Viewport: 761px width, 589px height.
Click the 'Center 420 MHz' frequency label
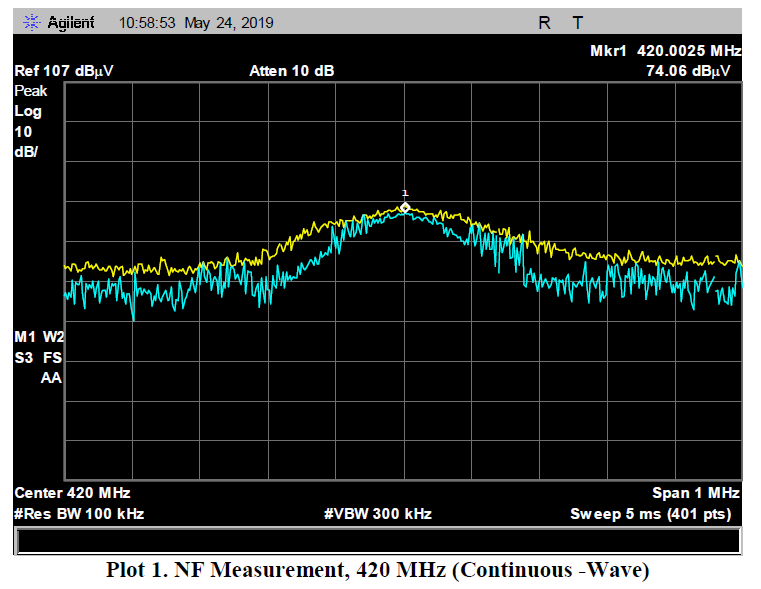tap(72, 493)
